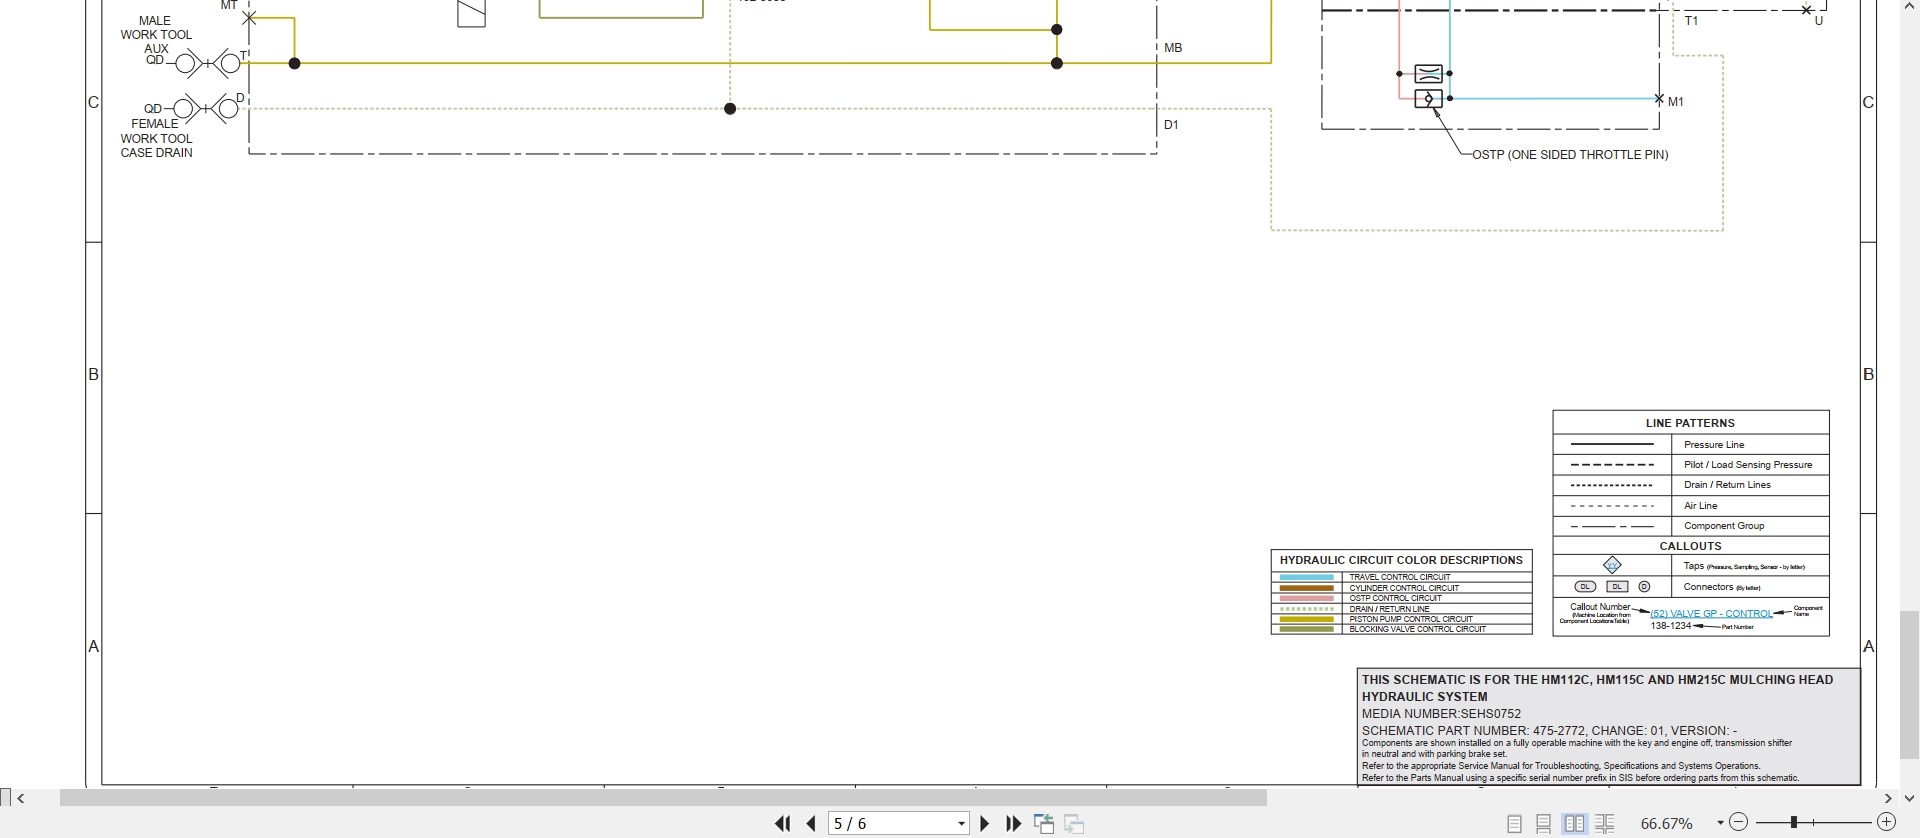Click the previous view icon
1920x838 pixels.
[x=1044, y=823]
